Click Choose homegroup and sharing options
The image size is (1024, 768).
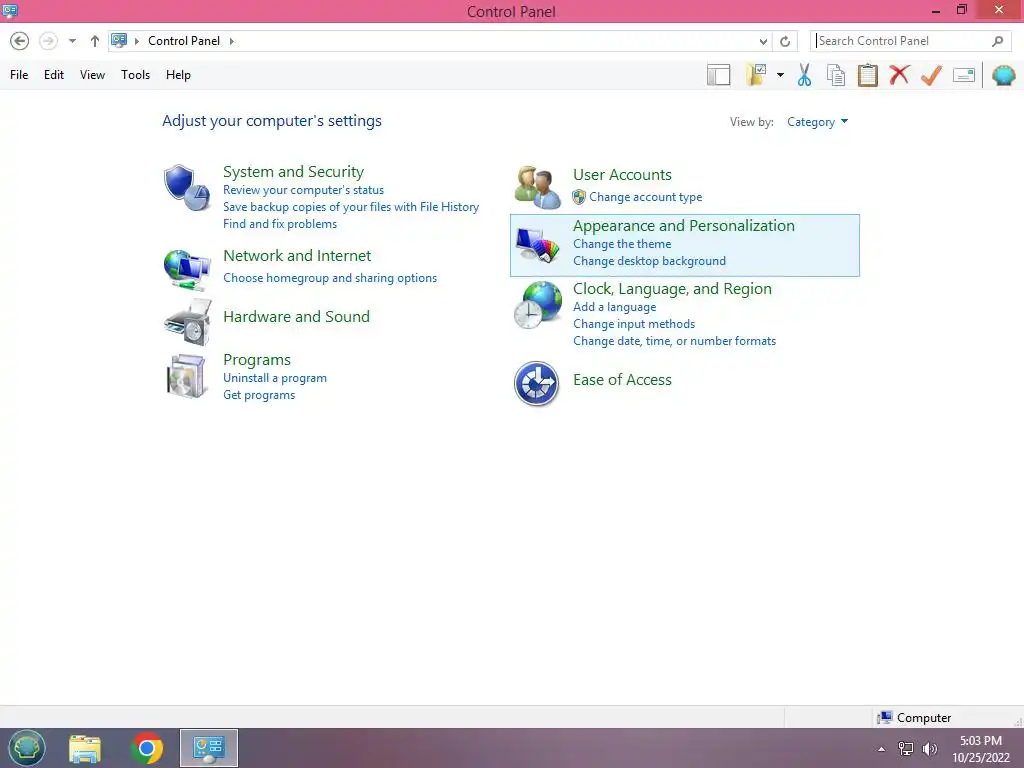pos(330,278)
